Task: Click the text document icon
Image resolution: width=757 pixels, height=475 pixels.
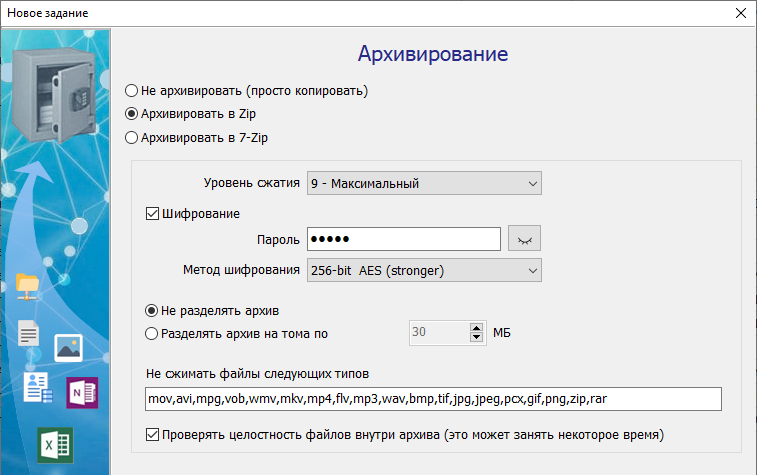Action: point(29,336)
